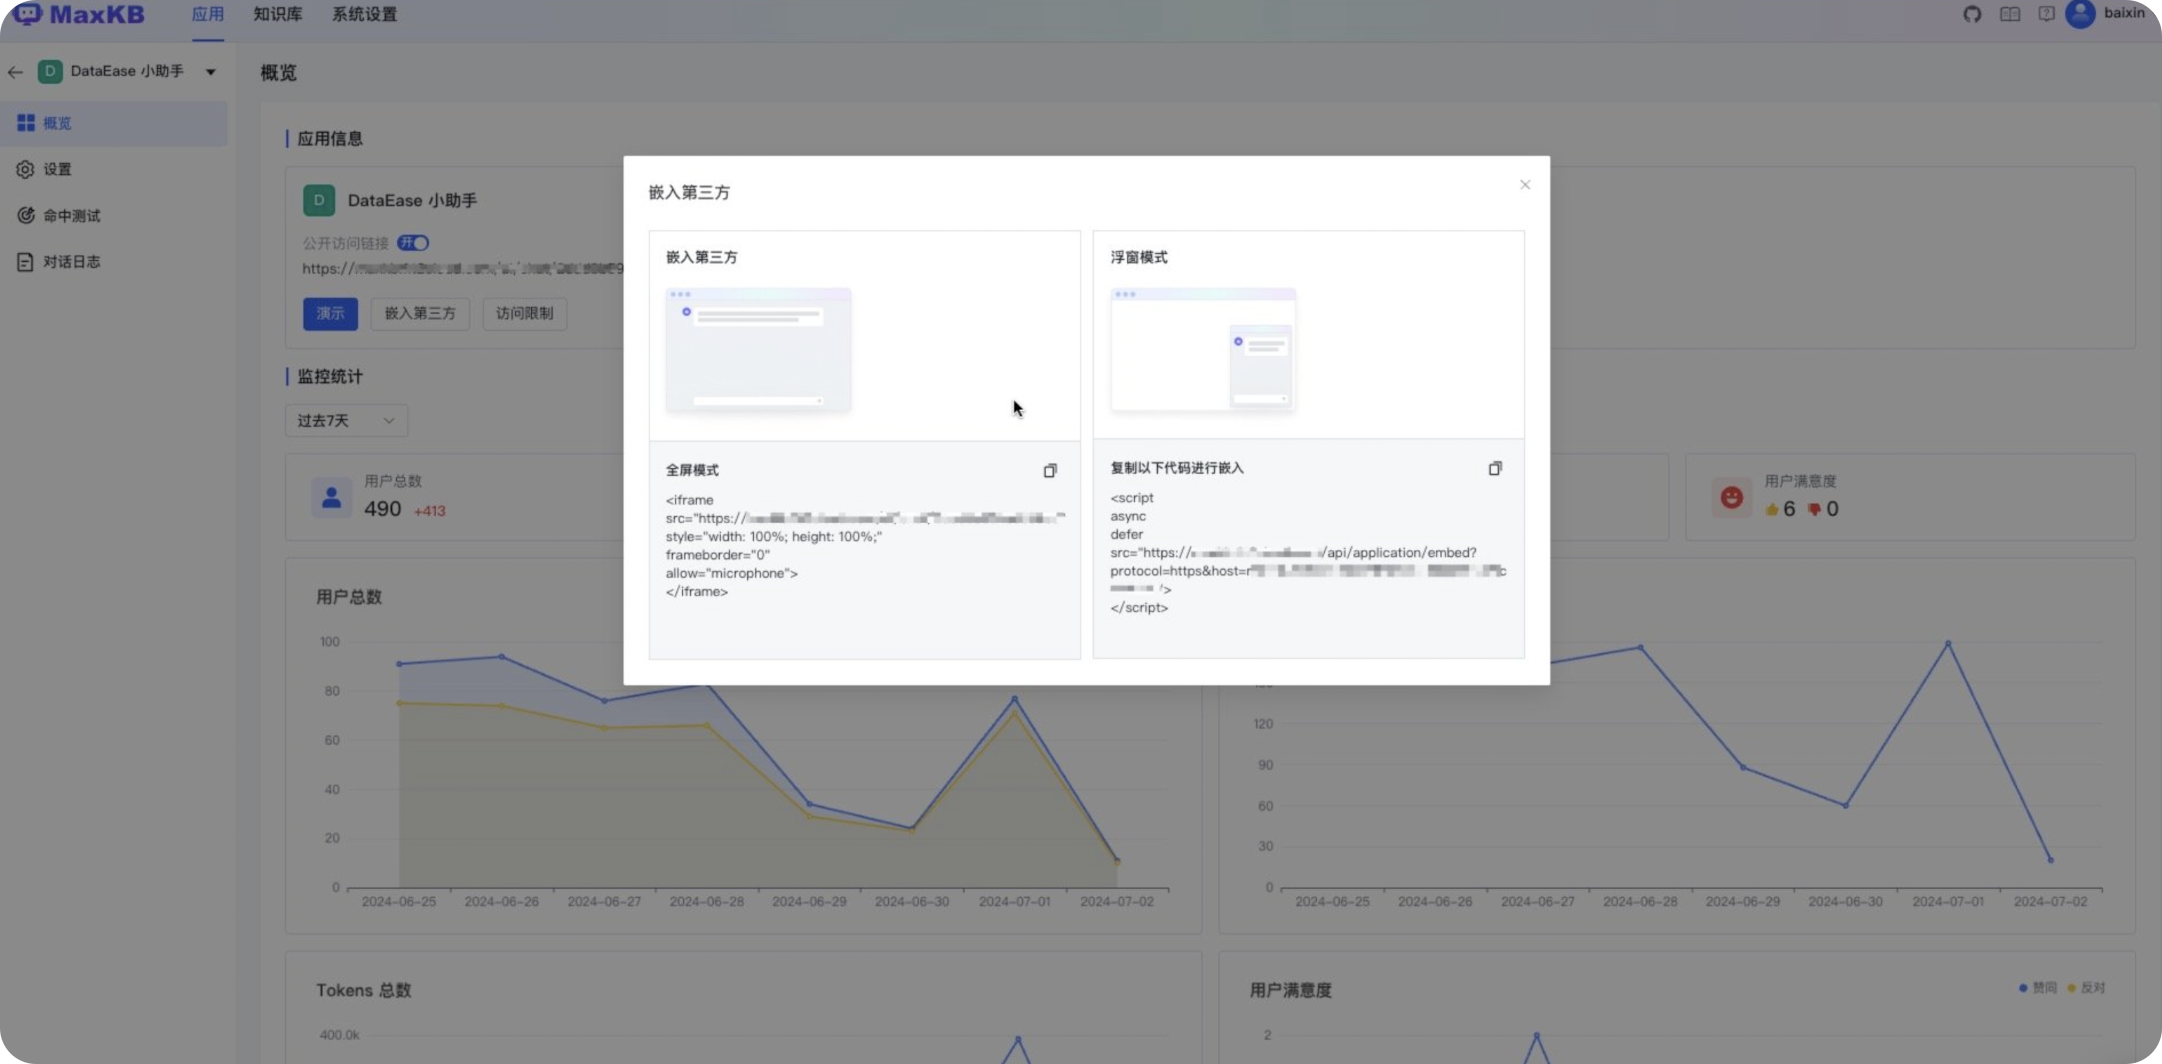The height and width of the screenshot is (1064, 2162).
Task: Click the </script> line in the code
Action: point(1139,608)
